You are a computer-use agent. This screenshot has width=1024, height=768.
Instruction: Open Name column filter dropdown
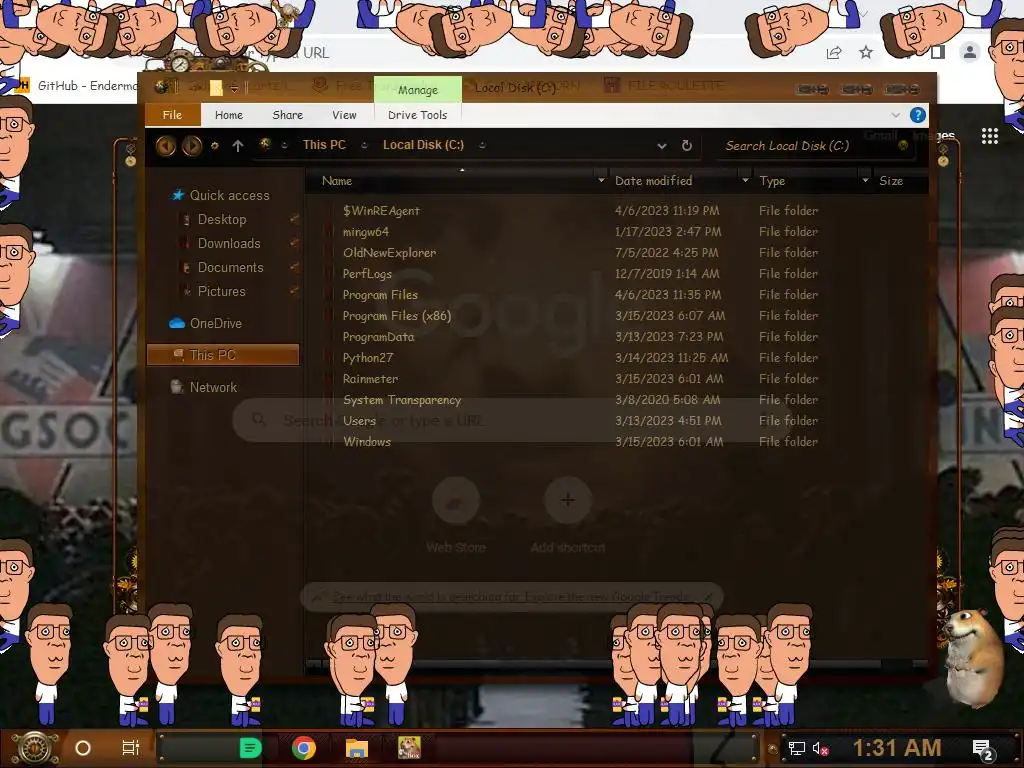pos(601,180)
